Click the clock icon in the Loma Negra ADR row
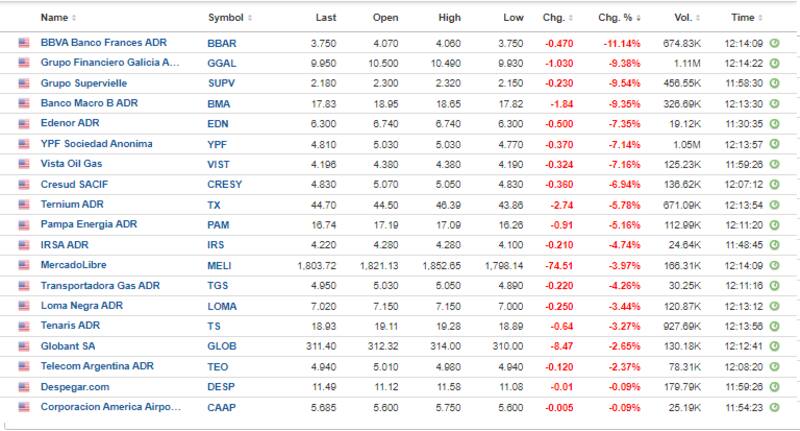 [x=774, y=306]
